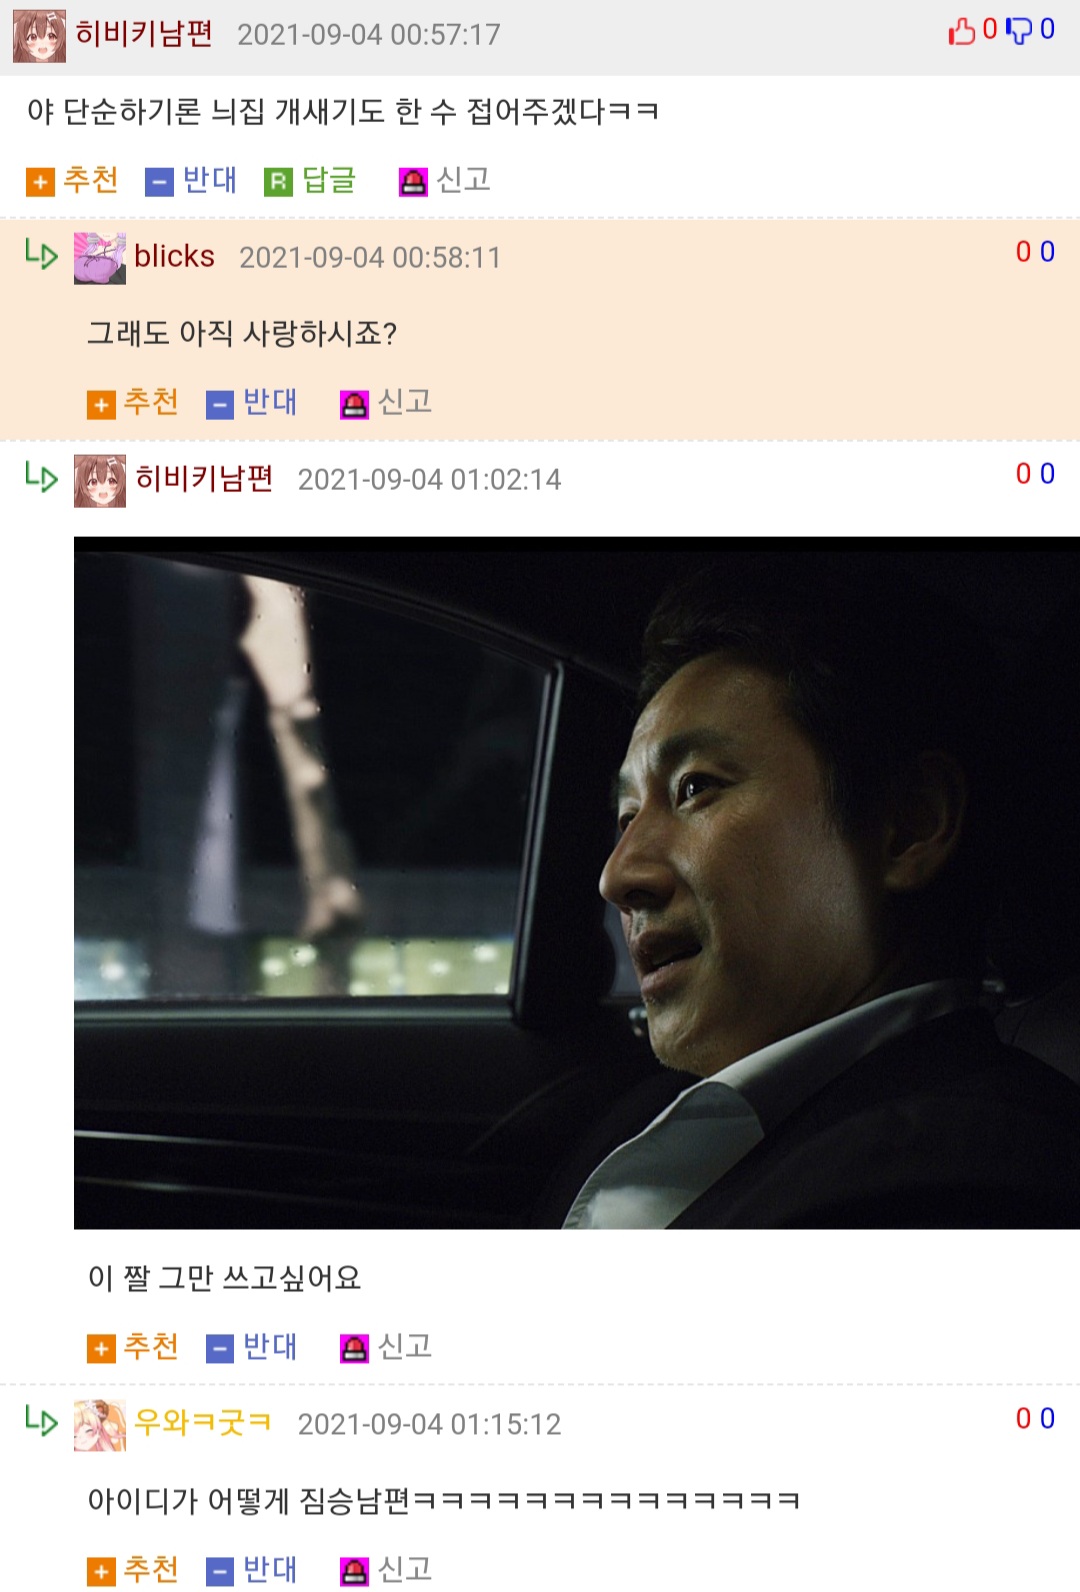Screen dimensions: 1080x1592
Task: Click 반대 under 우와ㅋ굿ㅋ's comment
Action: (x=252, y=1570)
